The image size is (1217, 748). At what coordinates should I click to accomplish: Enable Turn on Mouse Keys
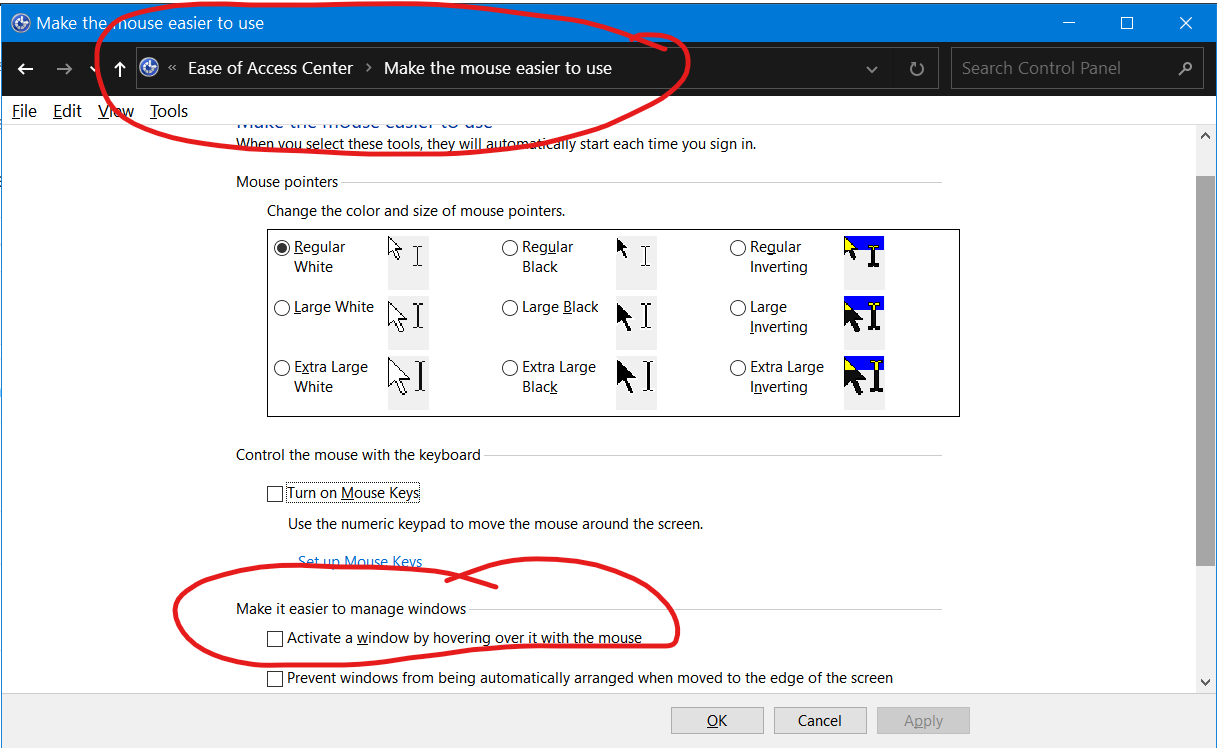(x=275, y=492)
